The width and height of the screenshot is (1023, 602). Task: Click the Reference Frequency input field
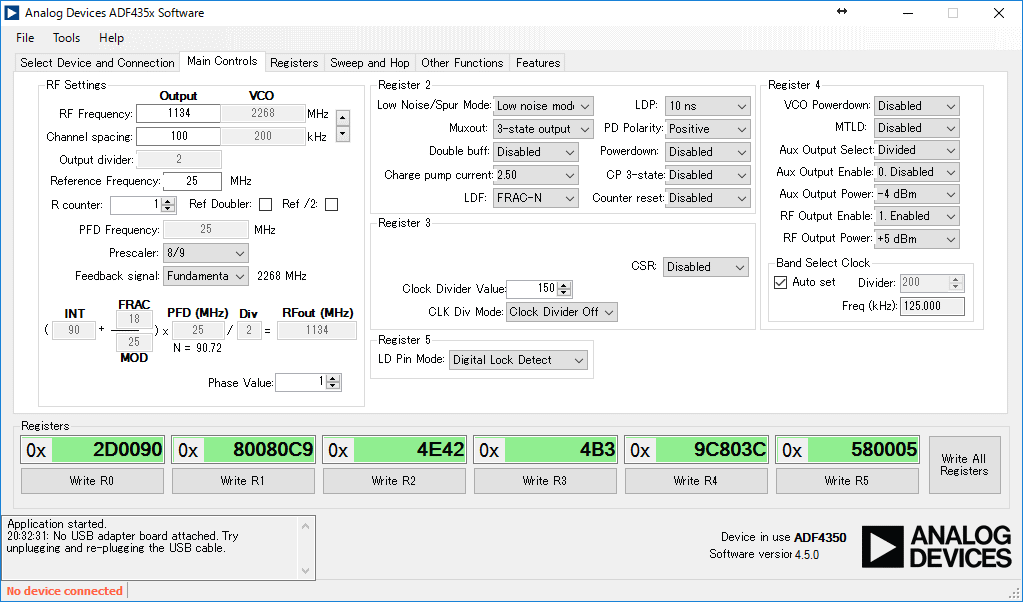[192, 181]
